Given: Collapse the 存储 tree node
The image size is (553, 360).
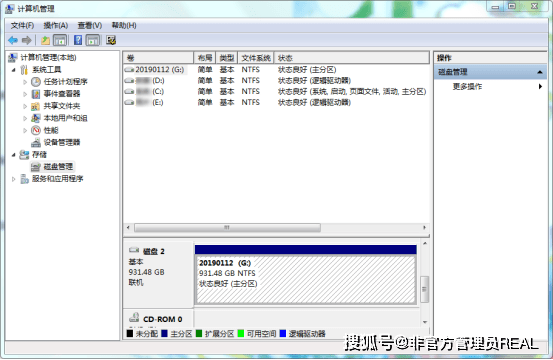Looking at the screenshot, I should [x=13, y=154].
